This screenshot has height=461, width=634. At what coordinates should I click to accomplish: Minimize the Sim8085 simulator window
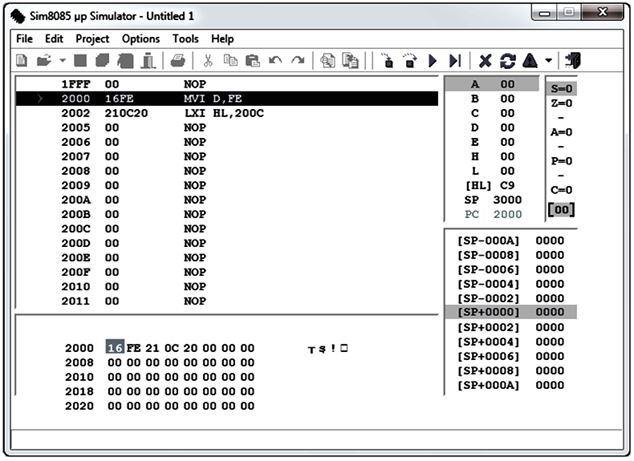point(544,13)
